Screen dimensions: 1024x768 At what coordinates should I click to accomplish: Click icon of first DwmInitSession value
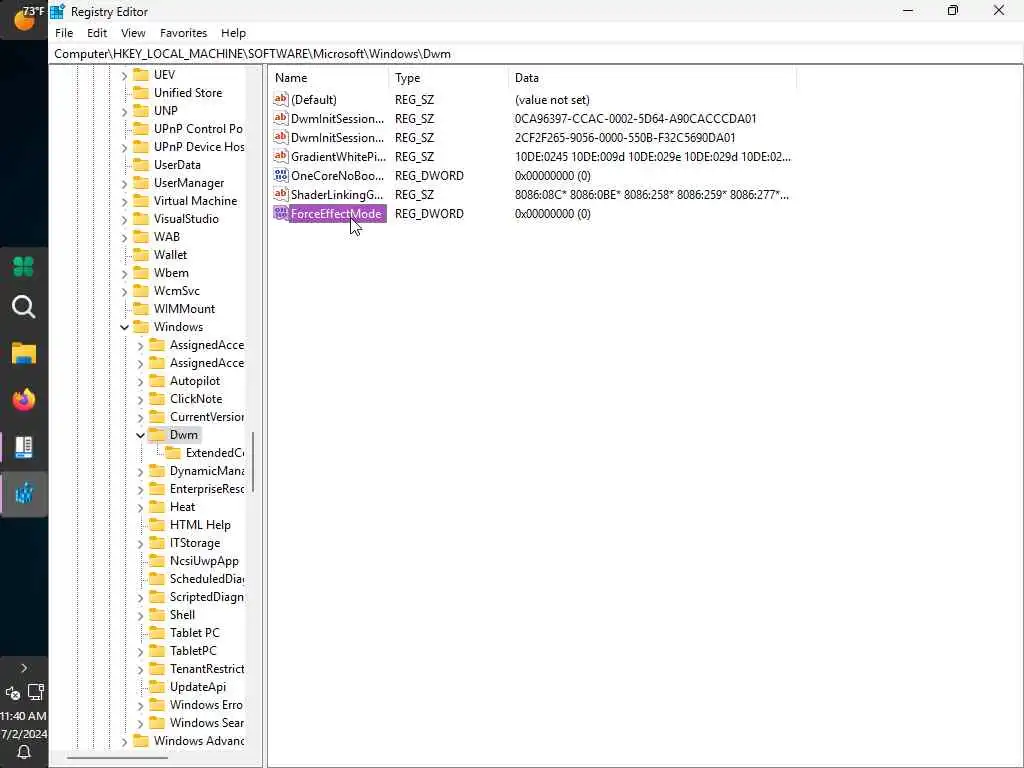point(281,118)
